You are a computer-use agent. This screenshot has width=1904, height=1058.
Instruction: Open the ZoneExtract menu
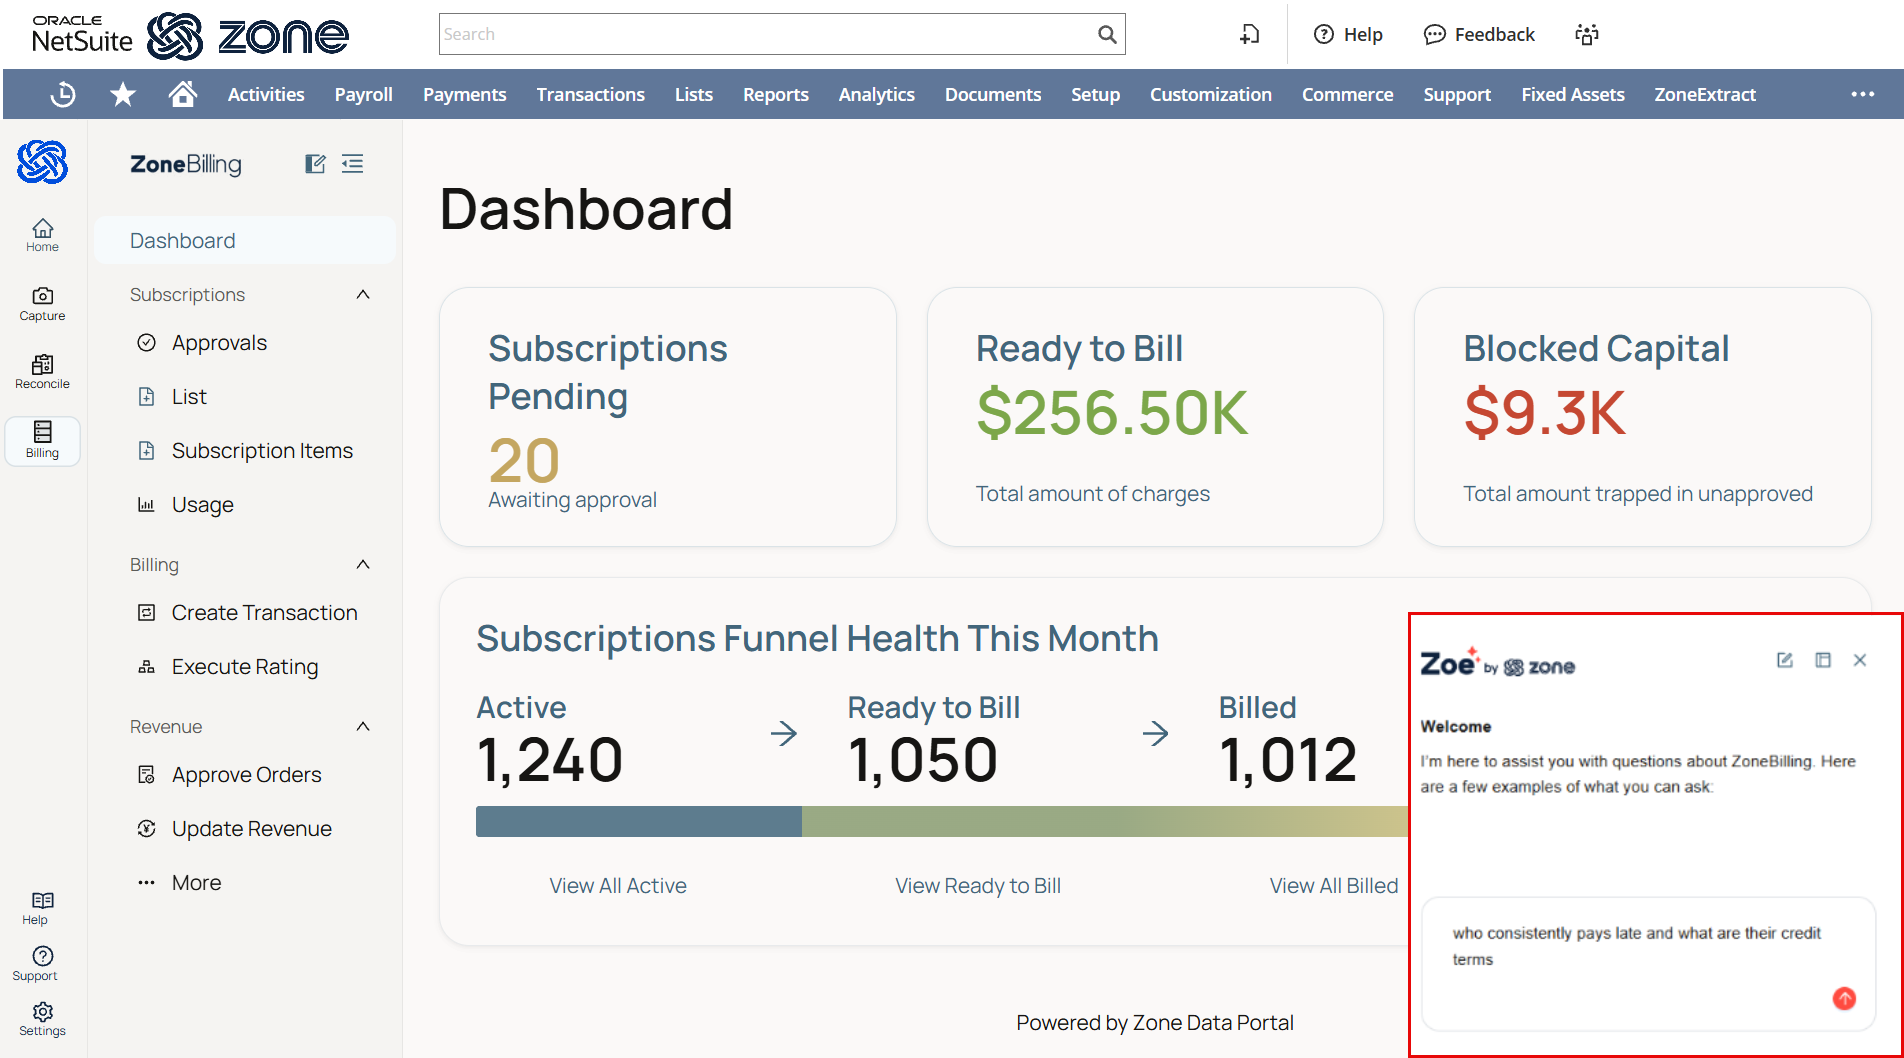coord(1704,94)
